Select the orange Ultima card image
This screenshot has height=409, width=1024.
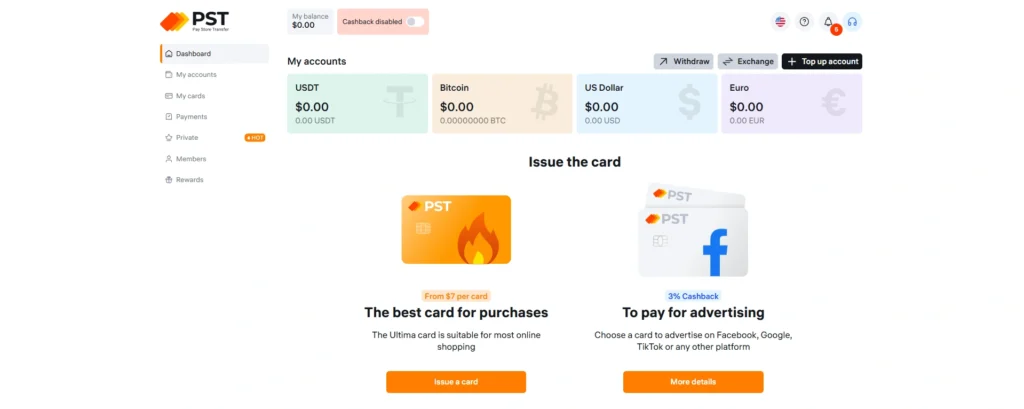coord(456,230)
